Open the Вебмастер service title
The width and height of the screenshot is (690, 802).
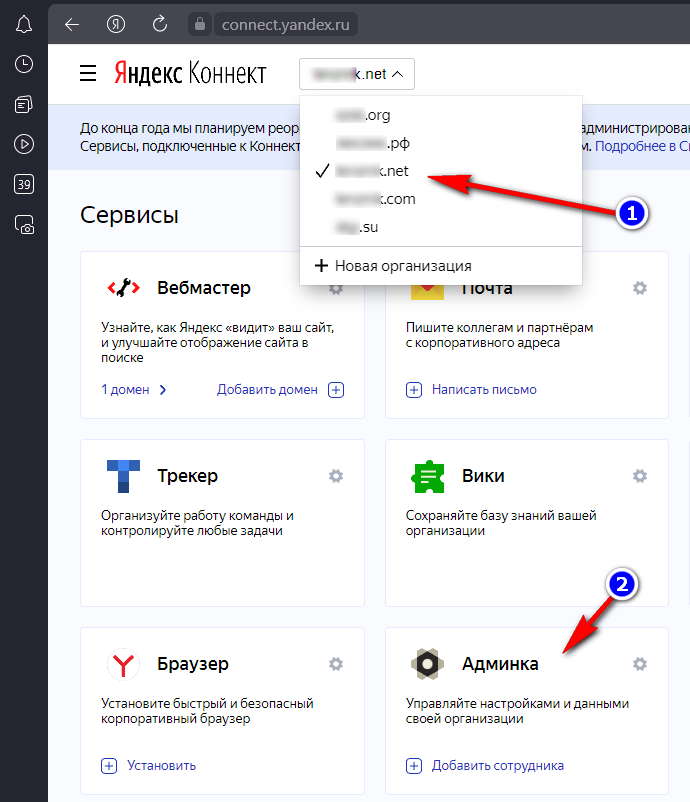click(204, 288)
